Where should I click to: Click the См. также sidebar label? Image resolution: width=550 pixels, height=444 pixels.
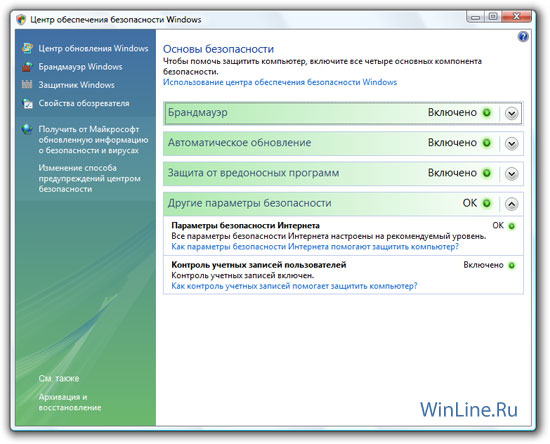pyautogui.click(x=59, y=378)
